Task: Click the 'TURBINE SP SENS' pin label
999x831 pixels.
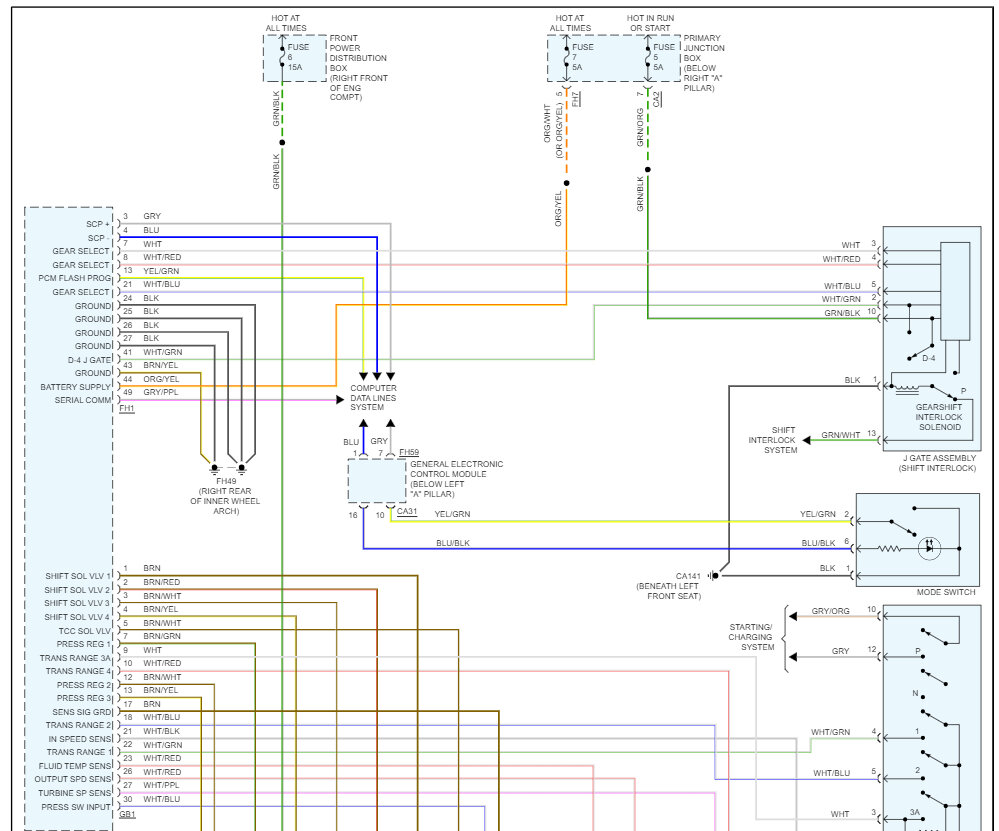Action: 75,793
